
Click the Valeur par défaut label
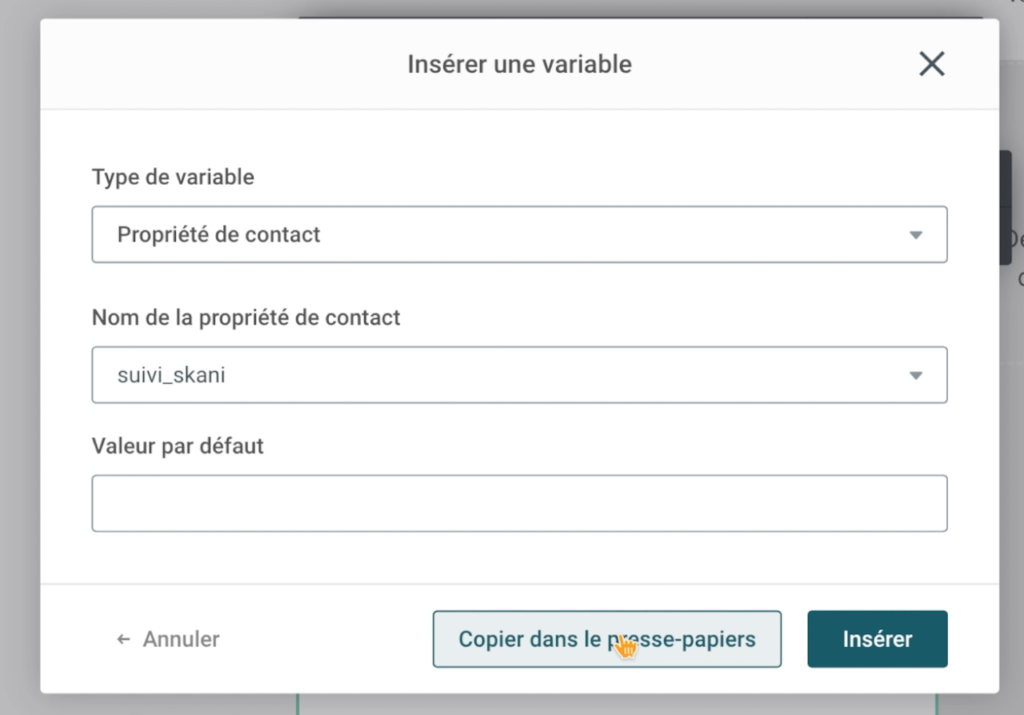tap(178, 446)
